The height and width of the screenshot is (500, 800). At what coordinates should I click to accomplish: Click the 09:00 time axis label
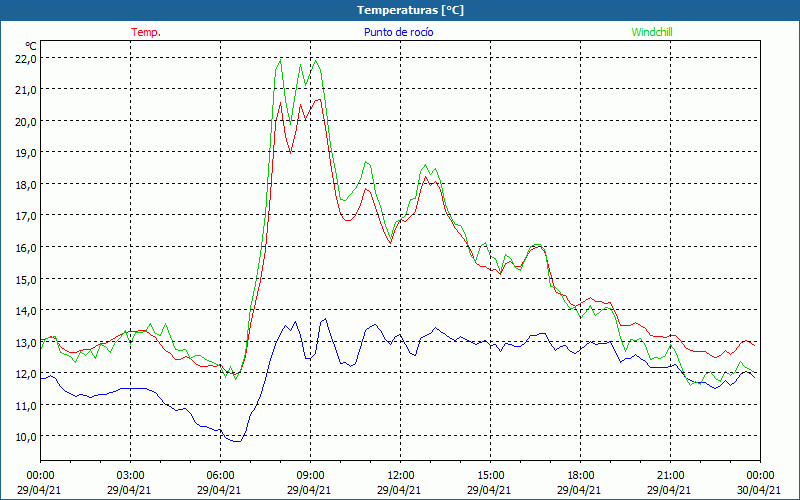pyautogui.click(x=310, y=476)
